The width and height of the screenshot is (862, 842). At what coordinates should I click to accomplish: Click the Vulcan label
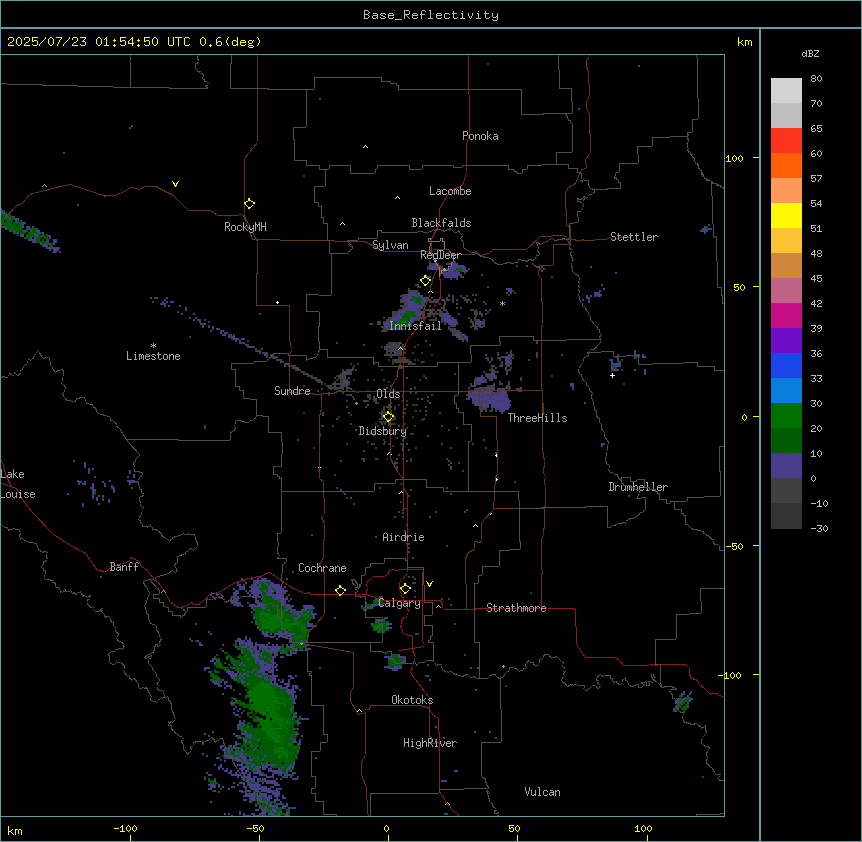click(542, 792)
